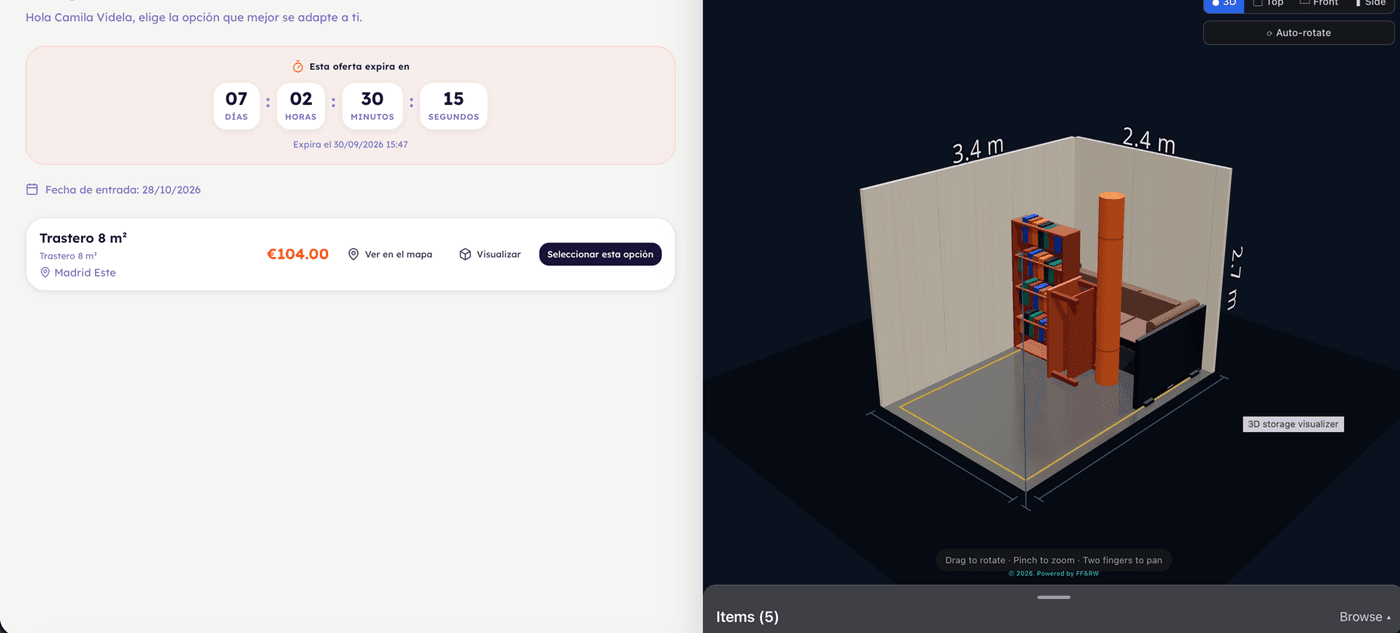Screen dimensions: 1400x633
Task: Click the 'Trastero 8 m²' card title
Action: point(83,238)
